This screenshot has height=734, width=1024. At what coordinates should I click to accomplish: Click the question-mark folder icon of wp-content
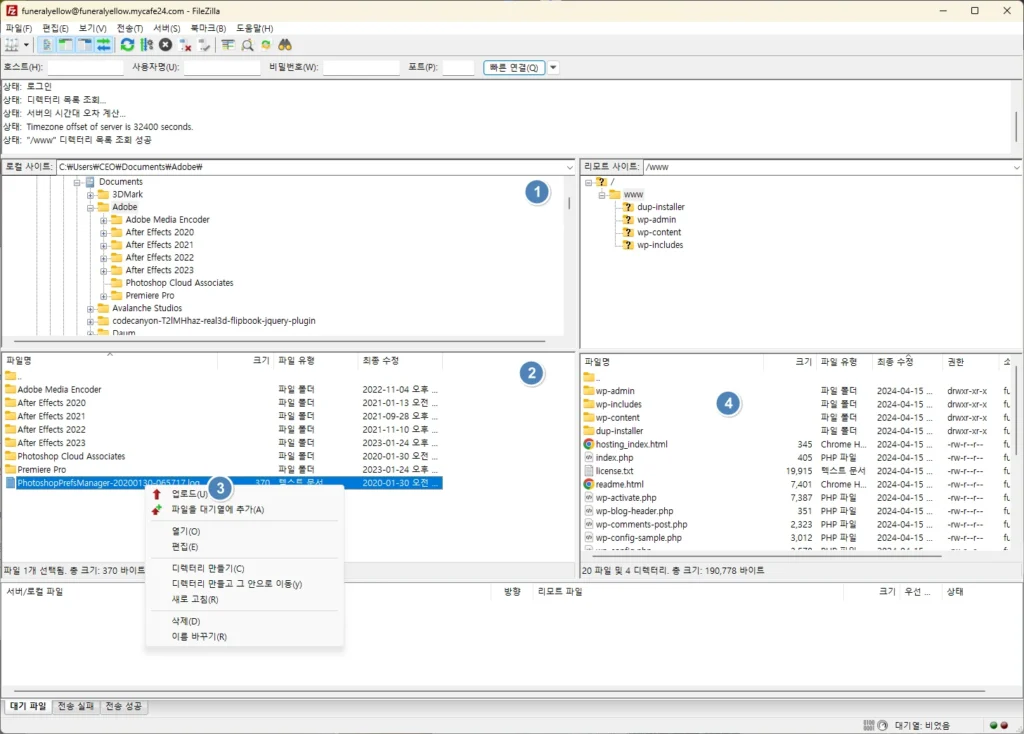click(628, 232)
